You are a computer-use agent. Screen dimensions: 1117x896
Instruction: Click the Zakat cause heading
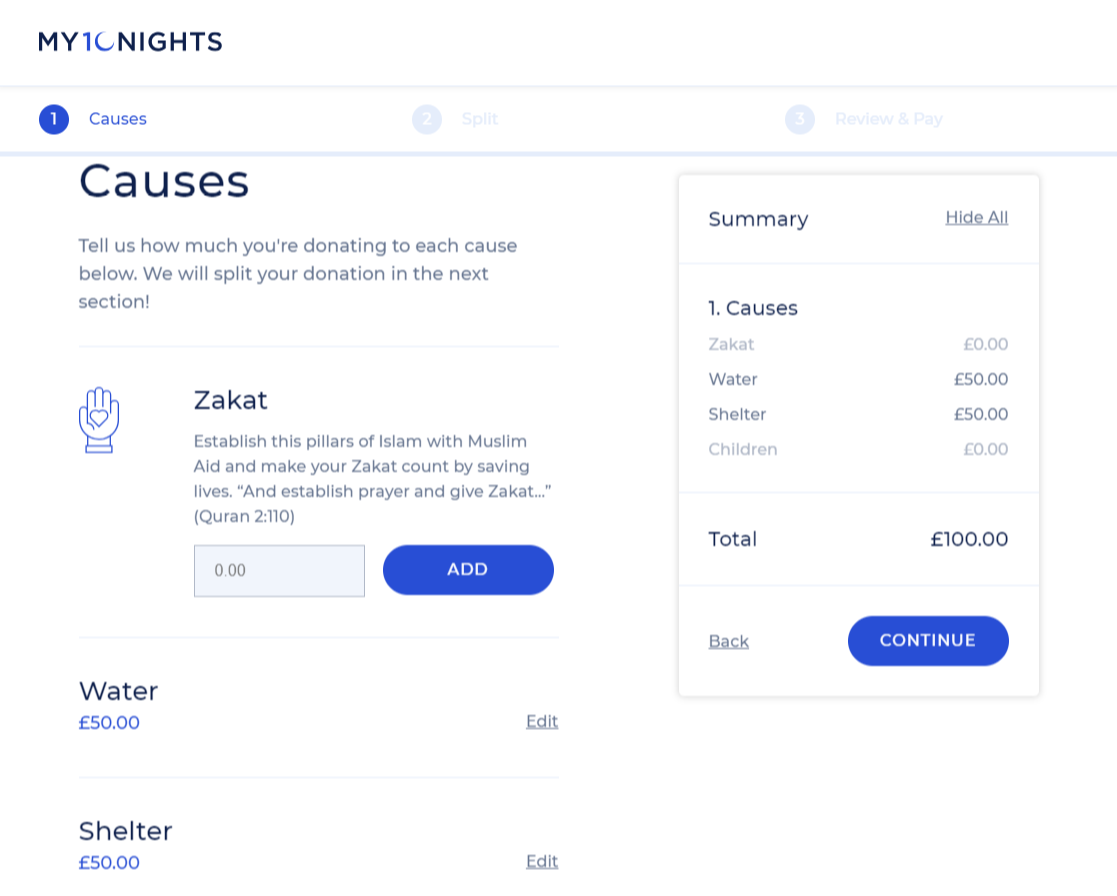231,400
